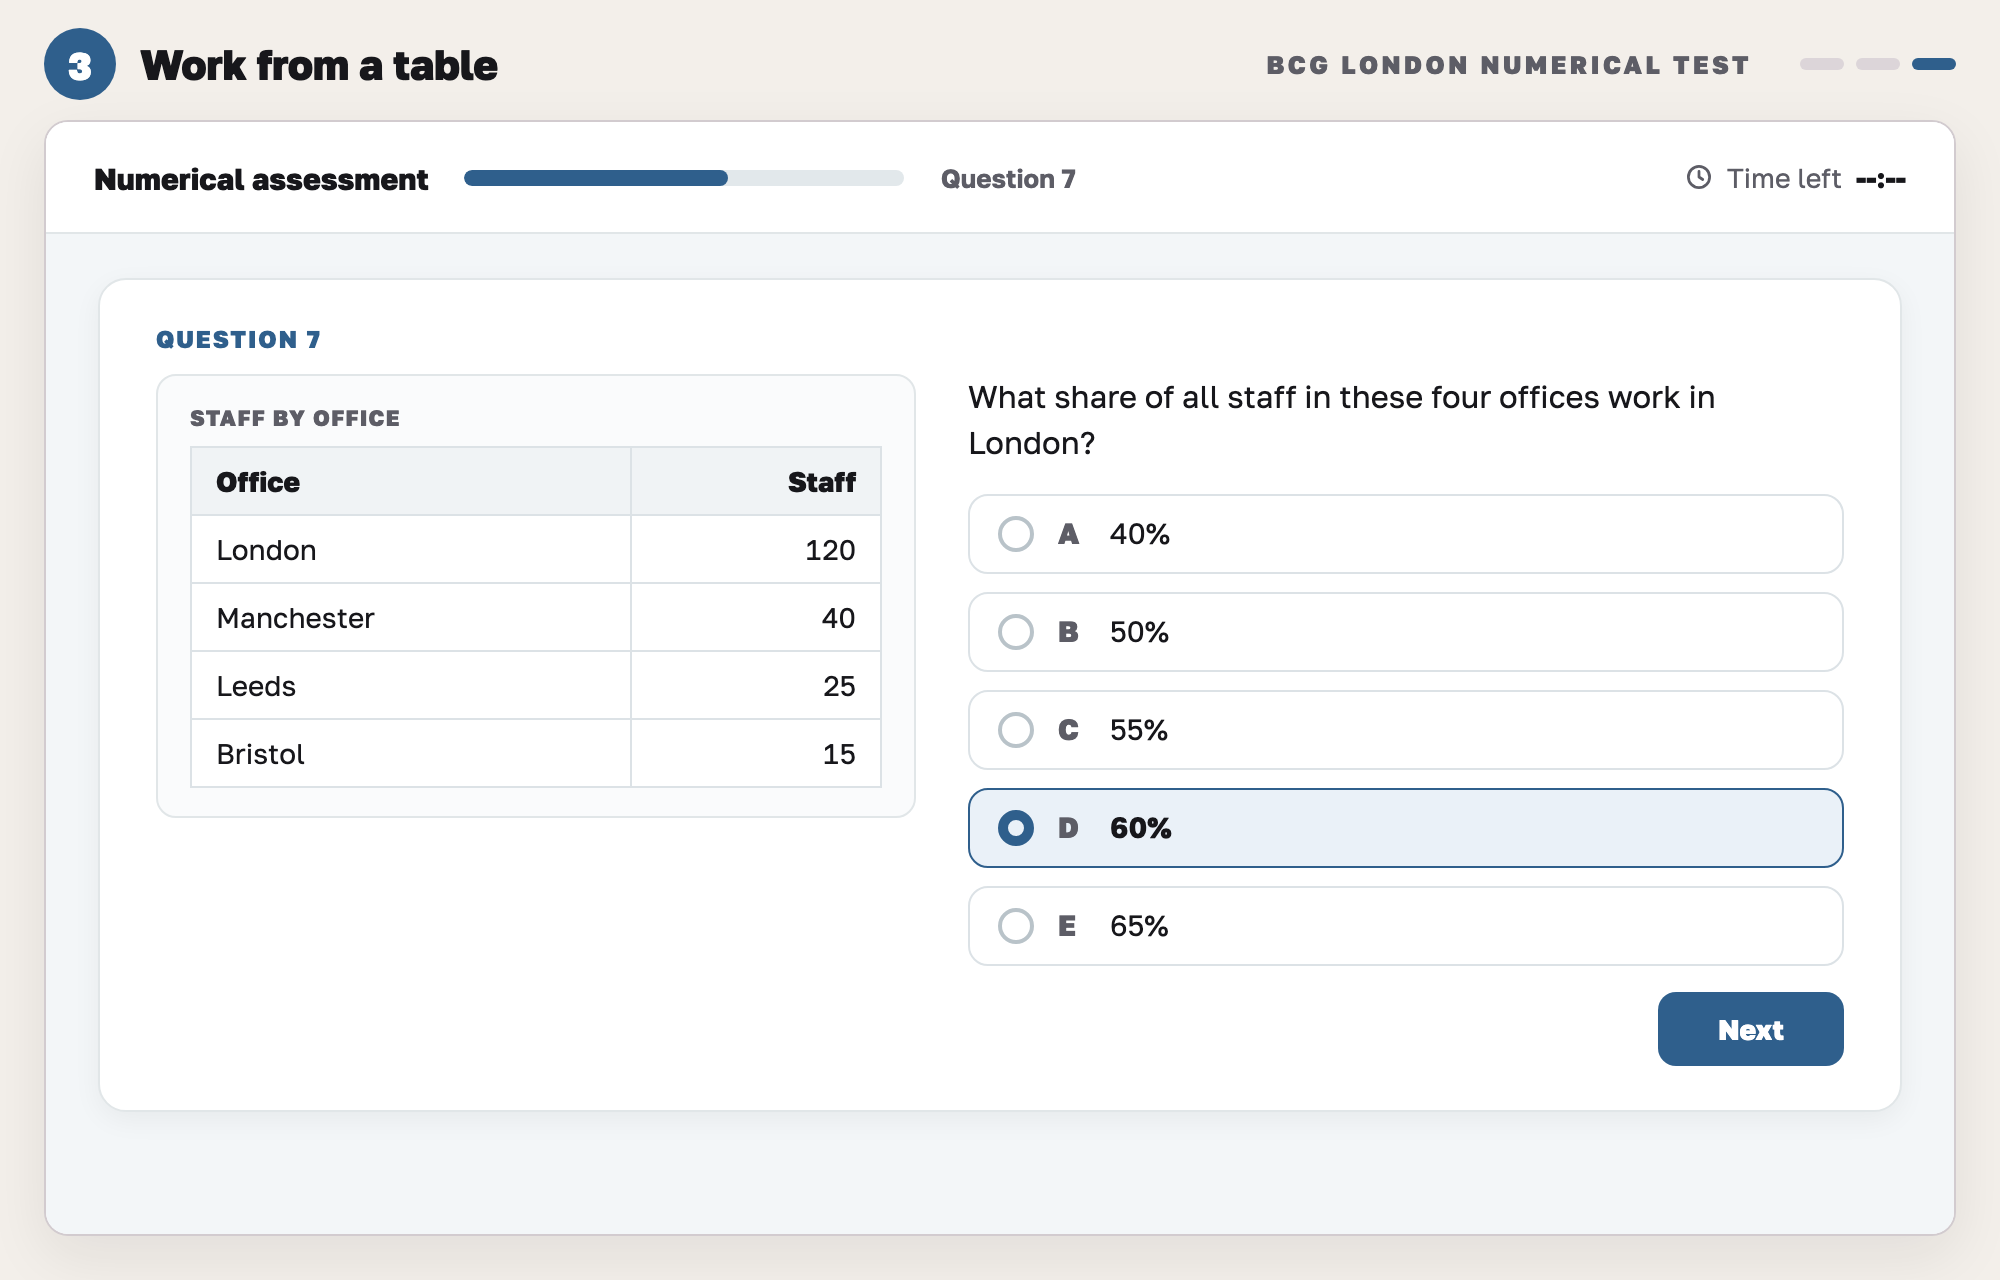Click the Bristol staff value 15
This screenshot has width=2000, height=1280.
(839, 755)
